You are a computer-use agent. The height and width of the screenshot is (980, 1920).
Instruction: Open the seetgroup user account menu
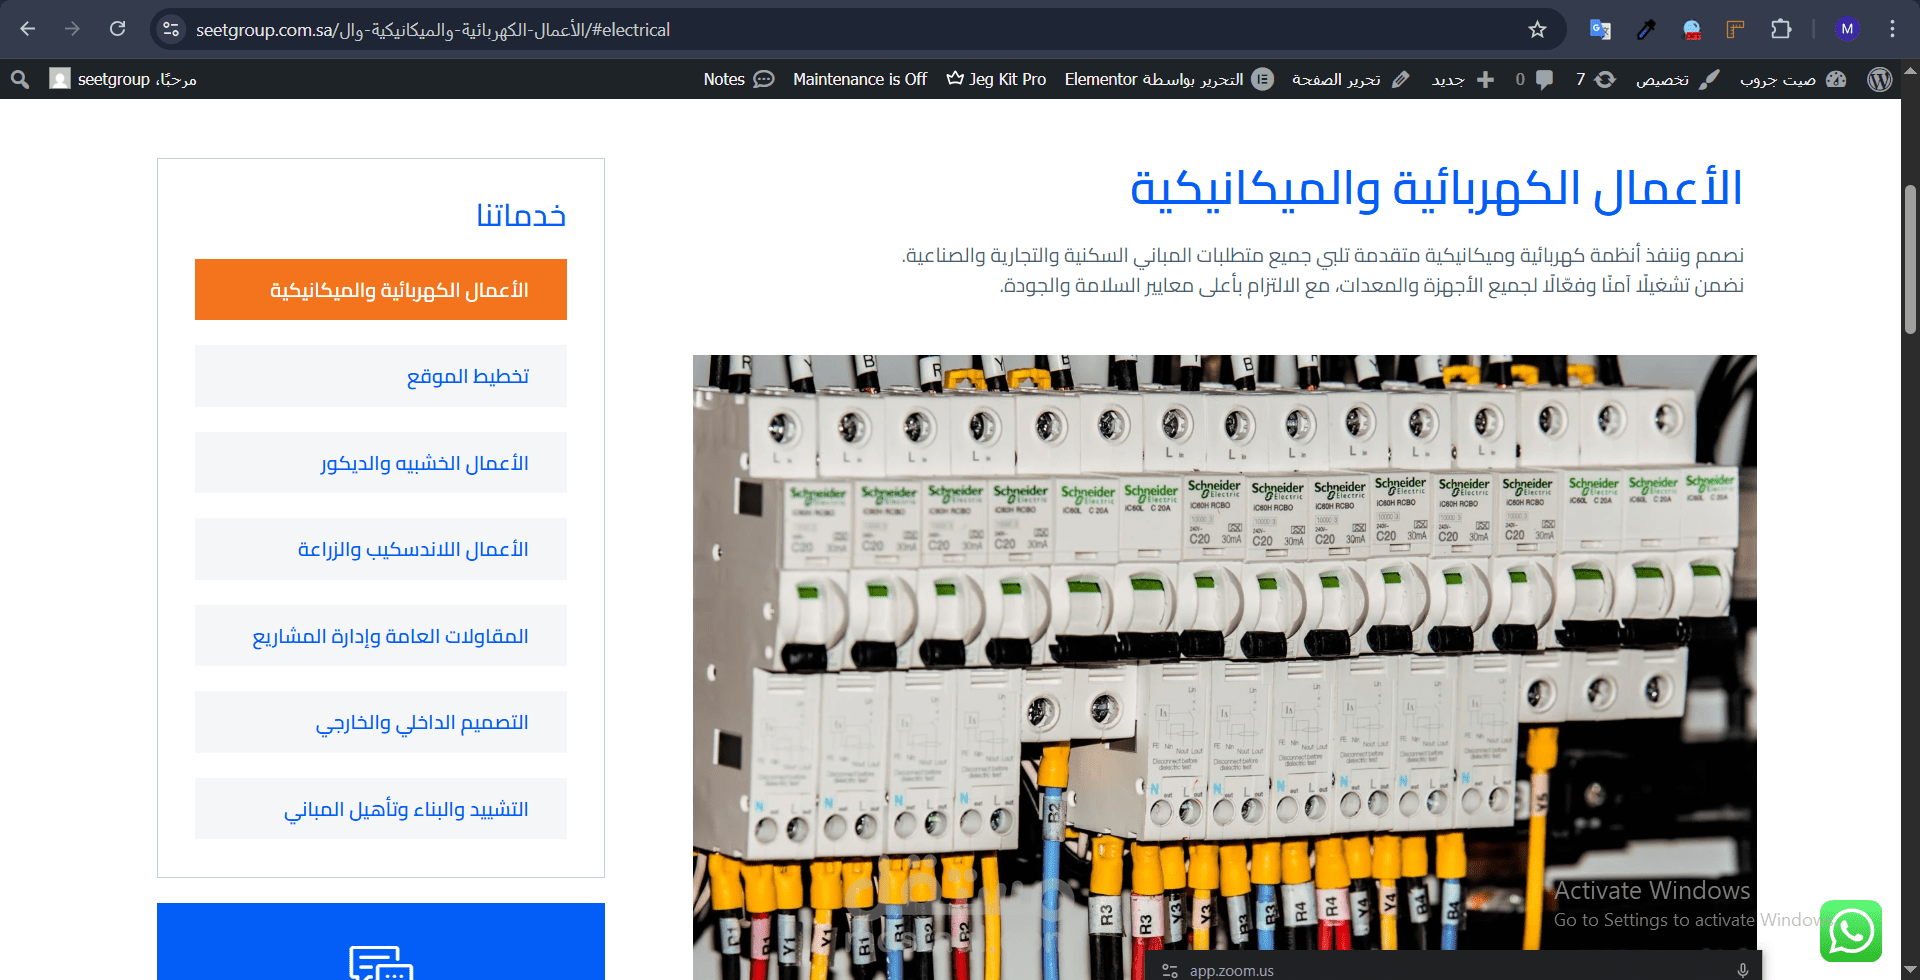point(123,79)
